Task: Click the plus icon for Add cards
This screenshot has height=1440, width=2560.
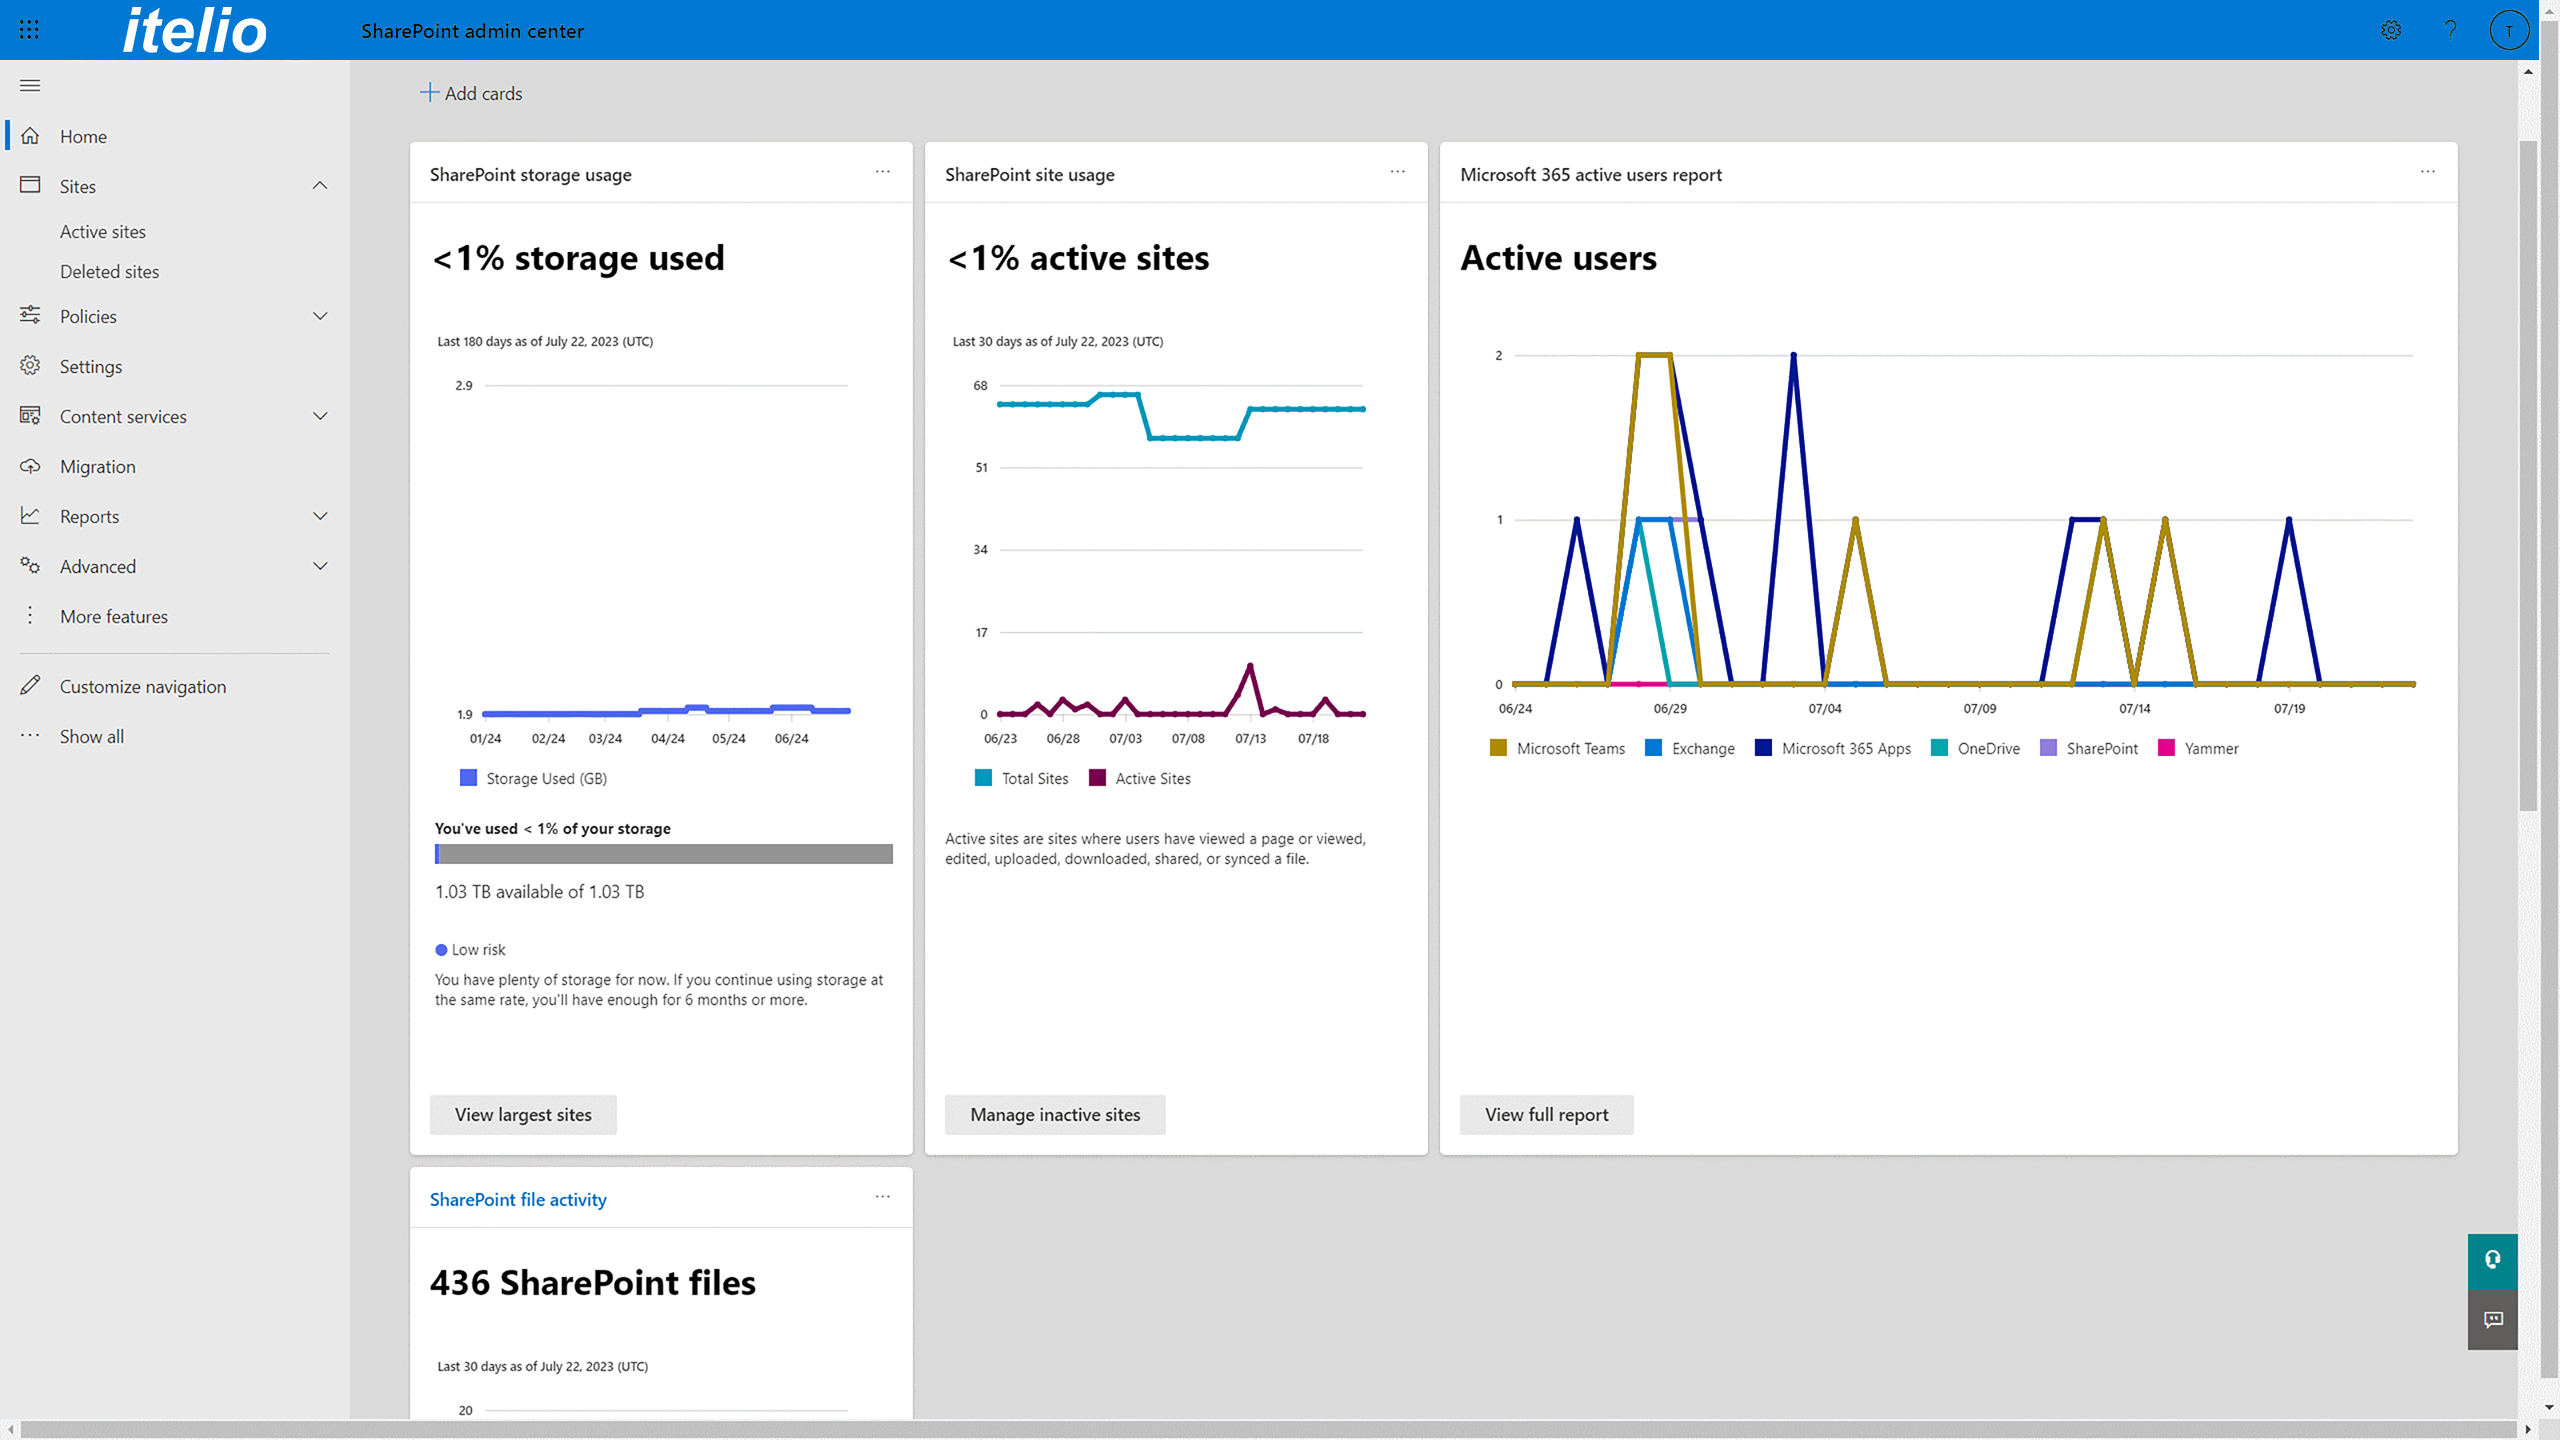Action: click(429, 93)
